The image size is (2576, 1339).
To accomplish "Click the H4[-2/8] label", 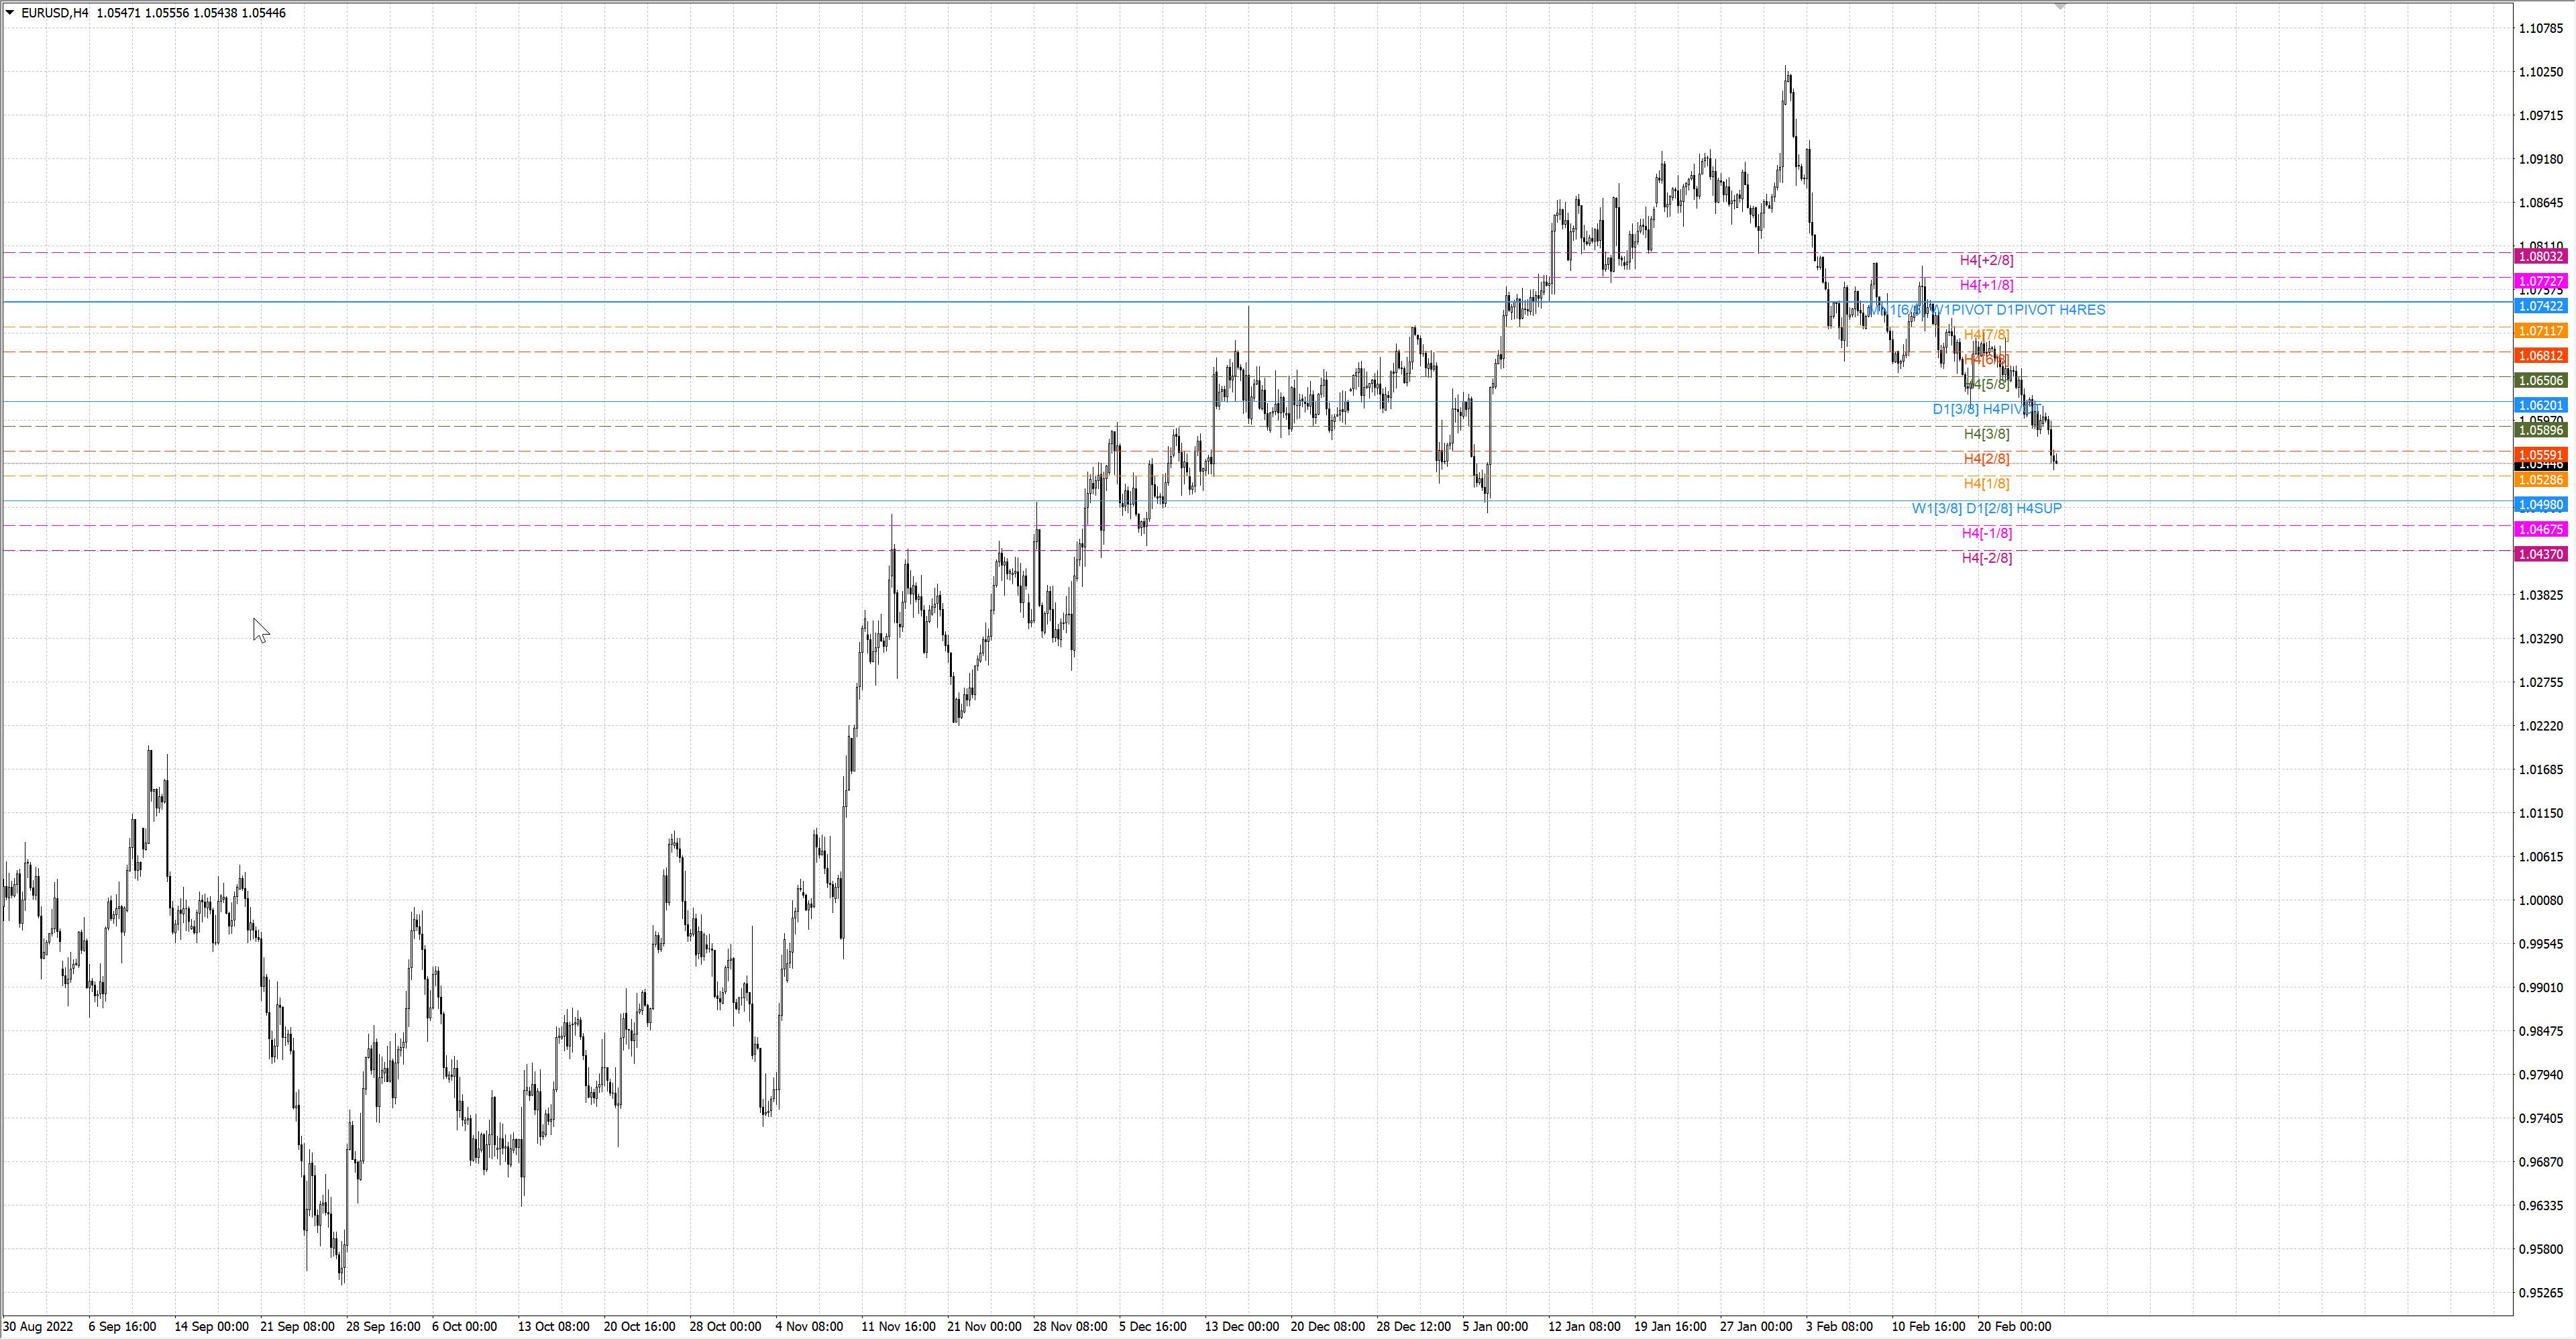I will (1986, 558).
